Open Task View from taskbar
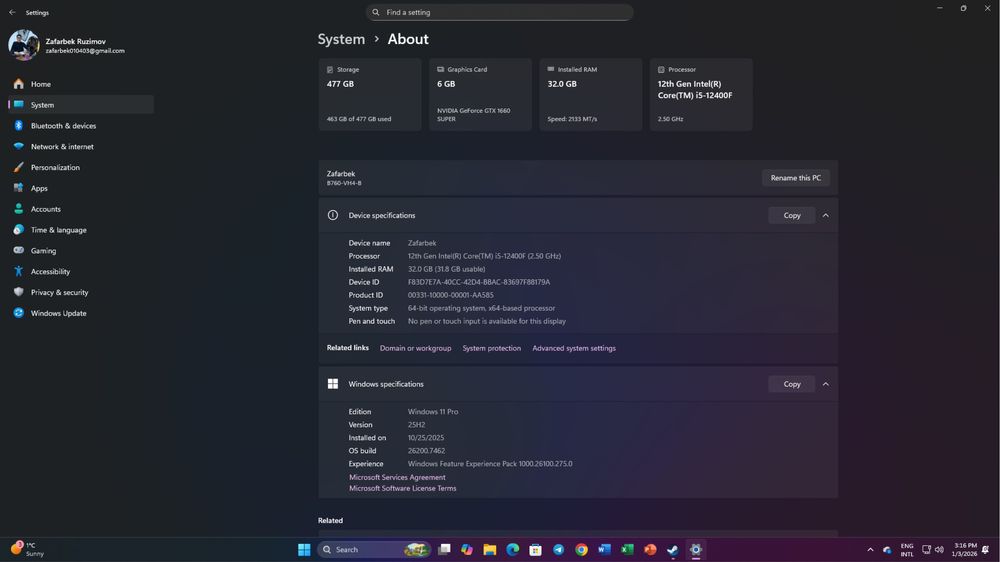Image resolution: width=1000 pixels, height=562 pixels. pos(445,549)
